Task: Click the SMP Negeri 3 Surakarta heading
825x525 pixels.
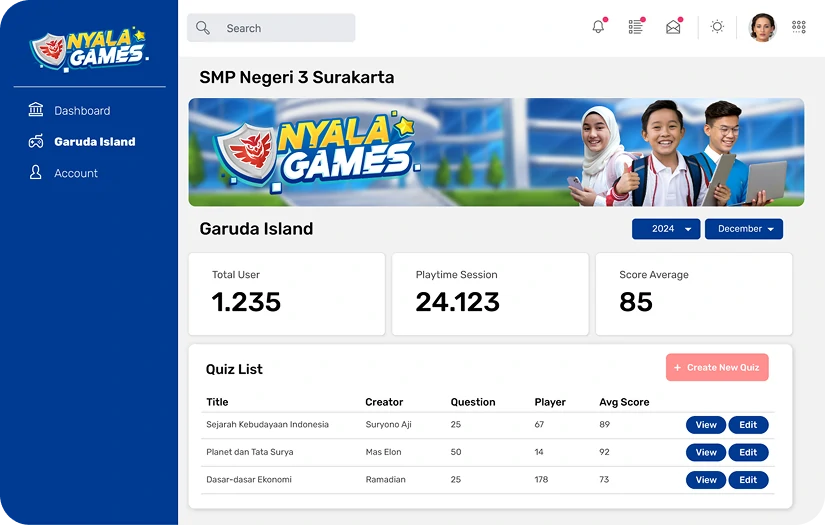Action: click(x=297, y=77)
